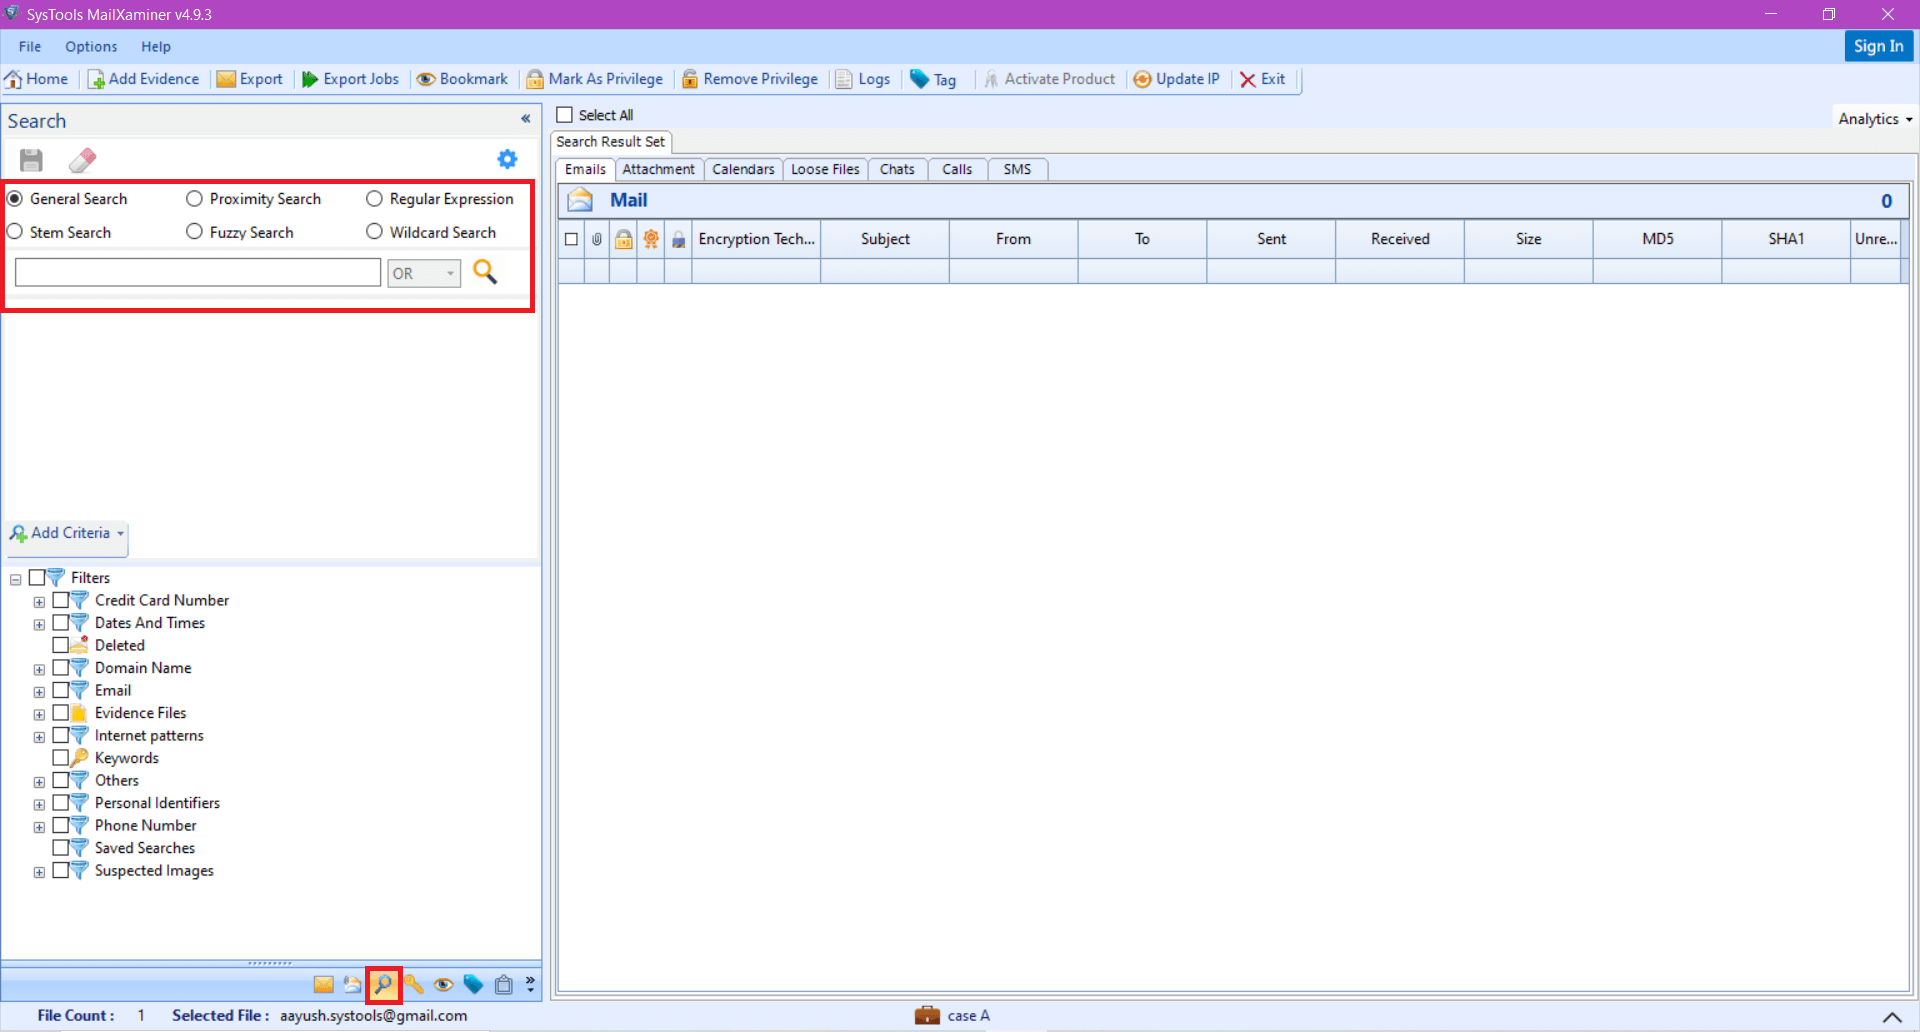
Task: Show more bottom bar buttons overflow arrow
Action: [x=530, y=984]
